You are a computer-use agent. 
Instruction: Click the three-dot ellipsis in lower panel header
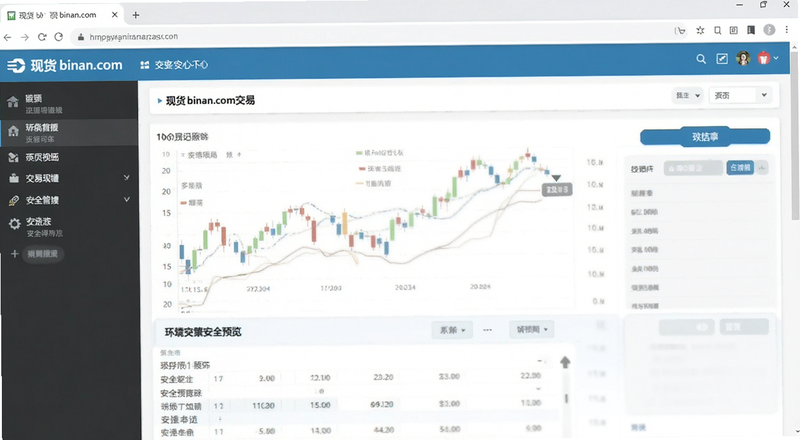[487, 330]
